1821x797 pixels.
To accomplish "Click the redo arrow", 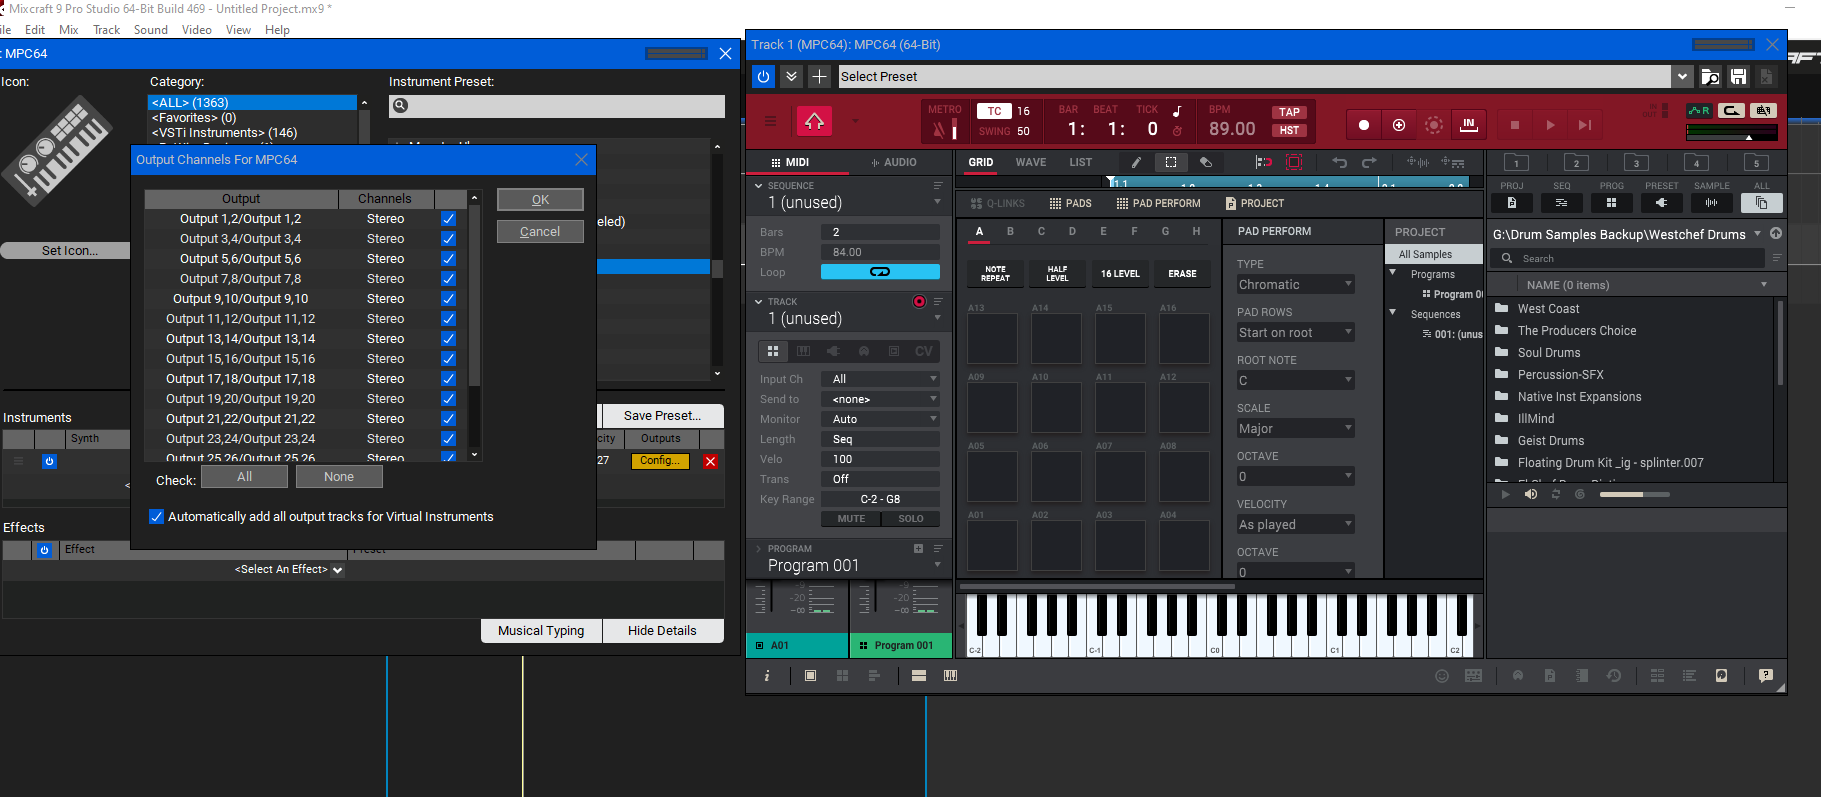I will 1370,162.
